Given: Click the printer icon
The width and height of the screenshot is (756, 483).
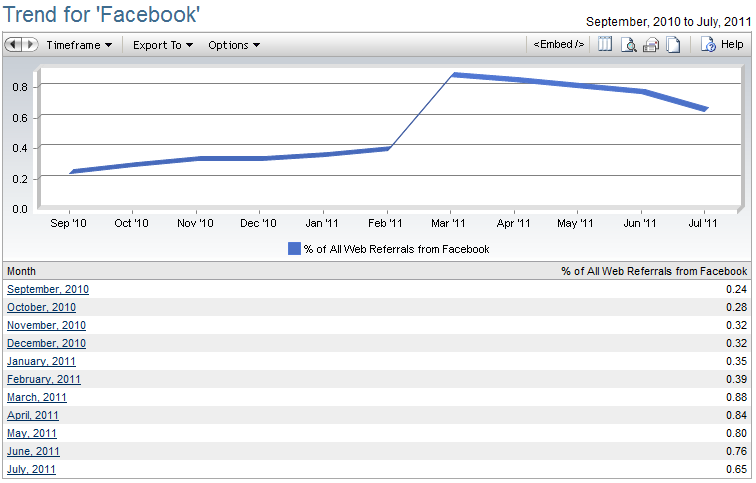Looking at the screenshot, I should pos(651,45).
